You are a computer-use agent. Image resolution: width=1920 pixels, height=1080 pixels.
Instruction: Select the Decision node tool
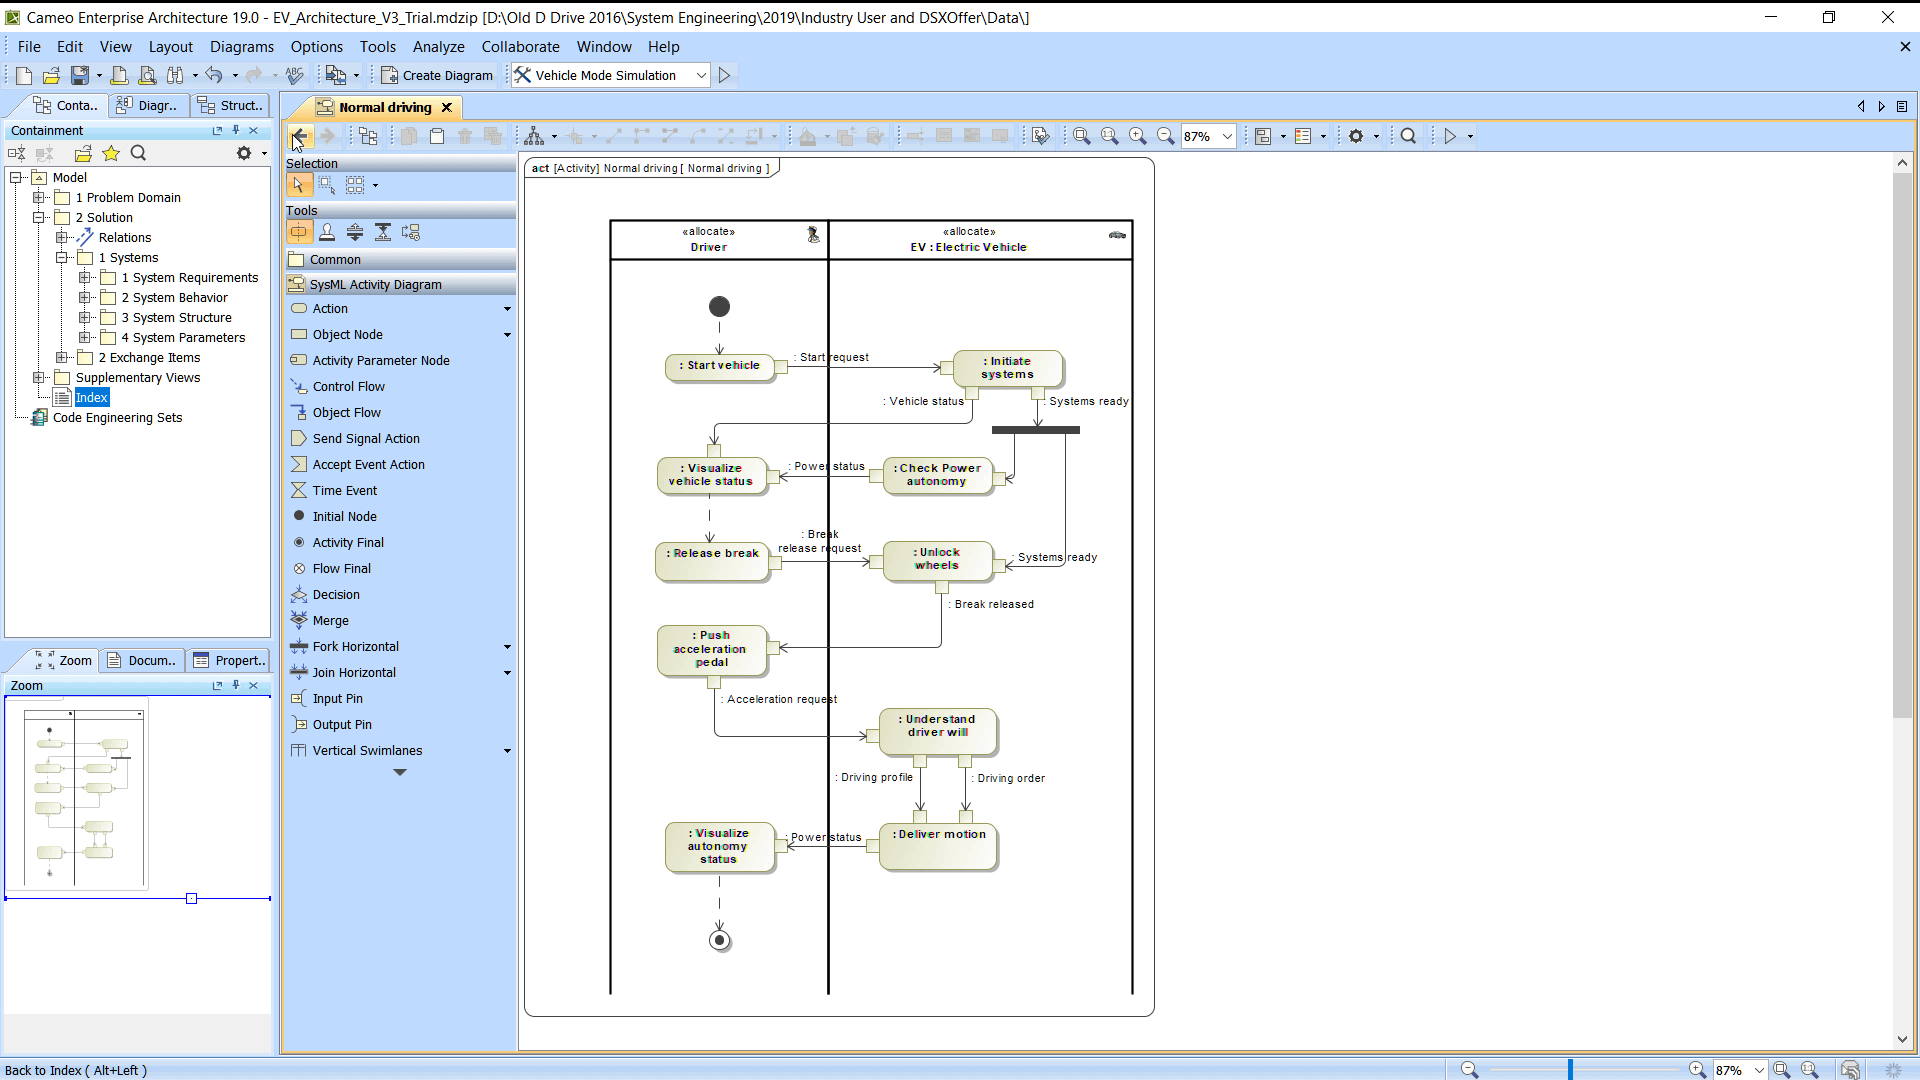click(x=336, y=594)
